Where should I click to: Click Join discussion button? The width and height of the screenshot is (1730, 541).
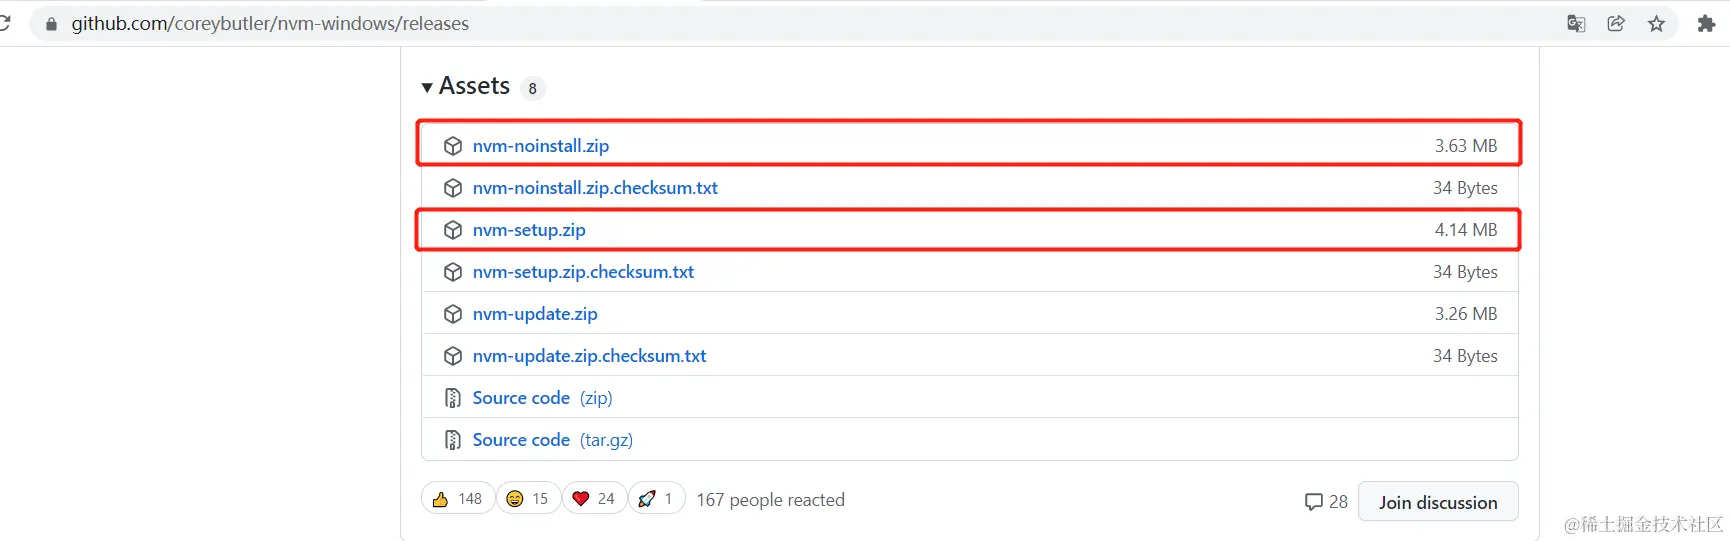(1438, 502)
